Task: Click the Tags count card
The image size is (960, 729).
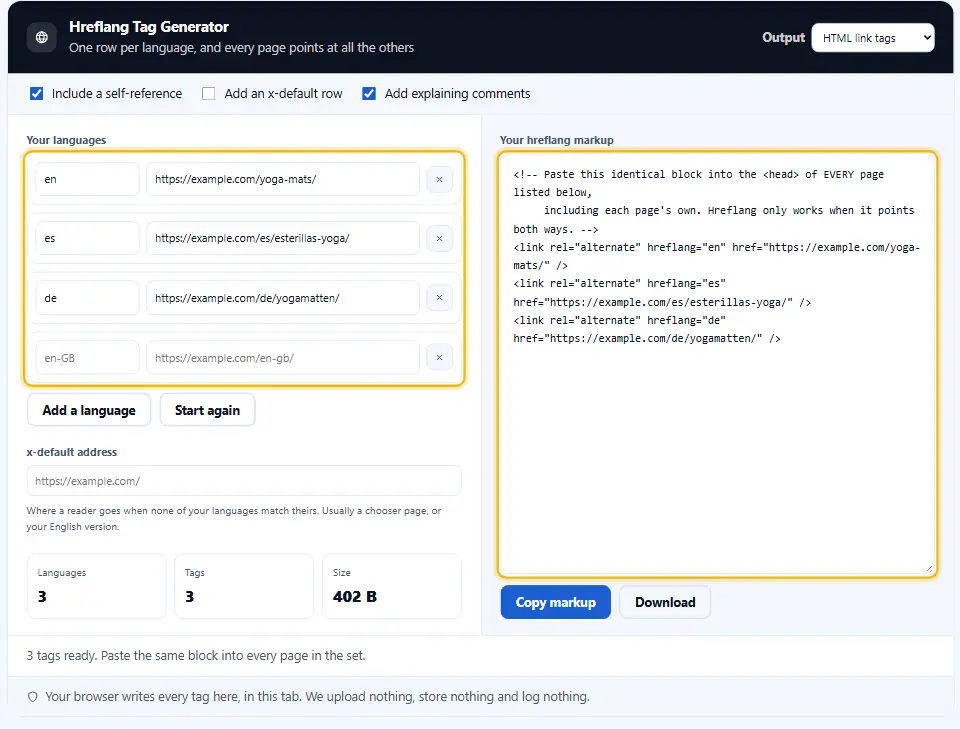Action: pos(244,586)
